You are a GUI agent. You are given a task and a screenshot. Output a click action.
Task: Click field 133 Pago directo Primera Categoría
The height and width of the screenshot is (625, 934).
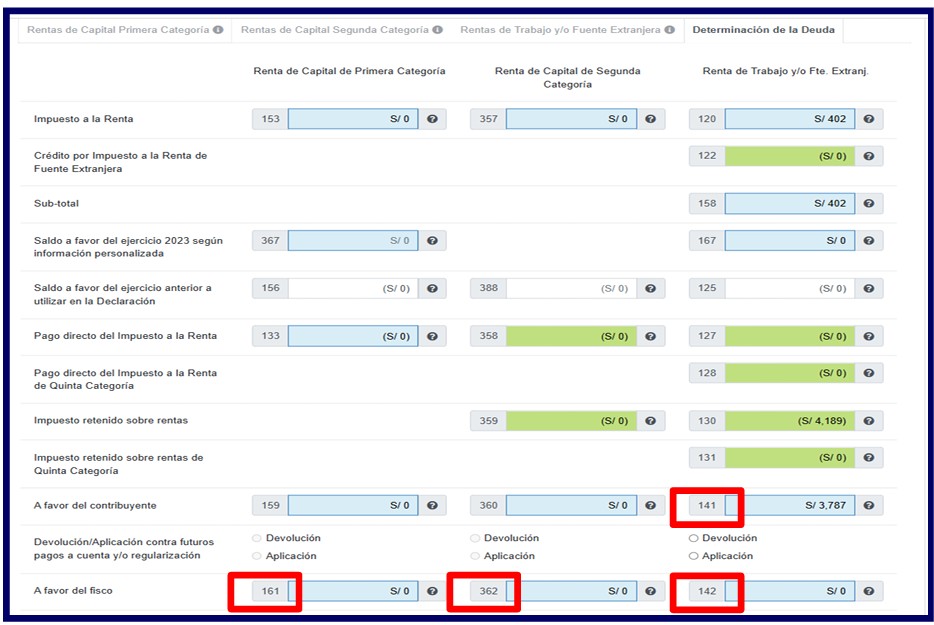pos(352,336)
